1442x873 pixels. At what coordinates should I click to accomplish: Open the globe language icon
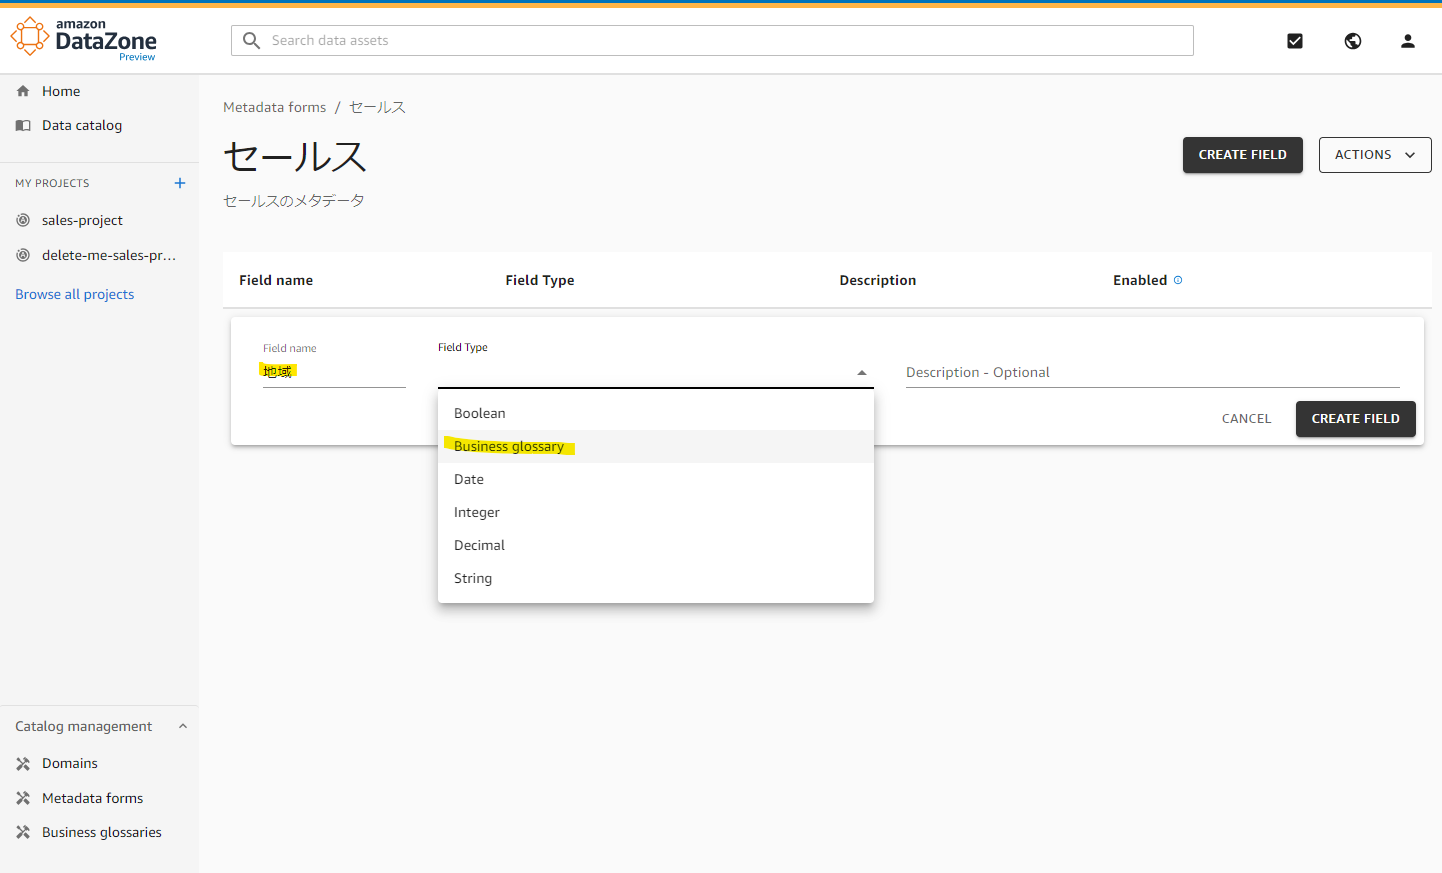1353,41
